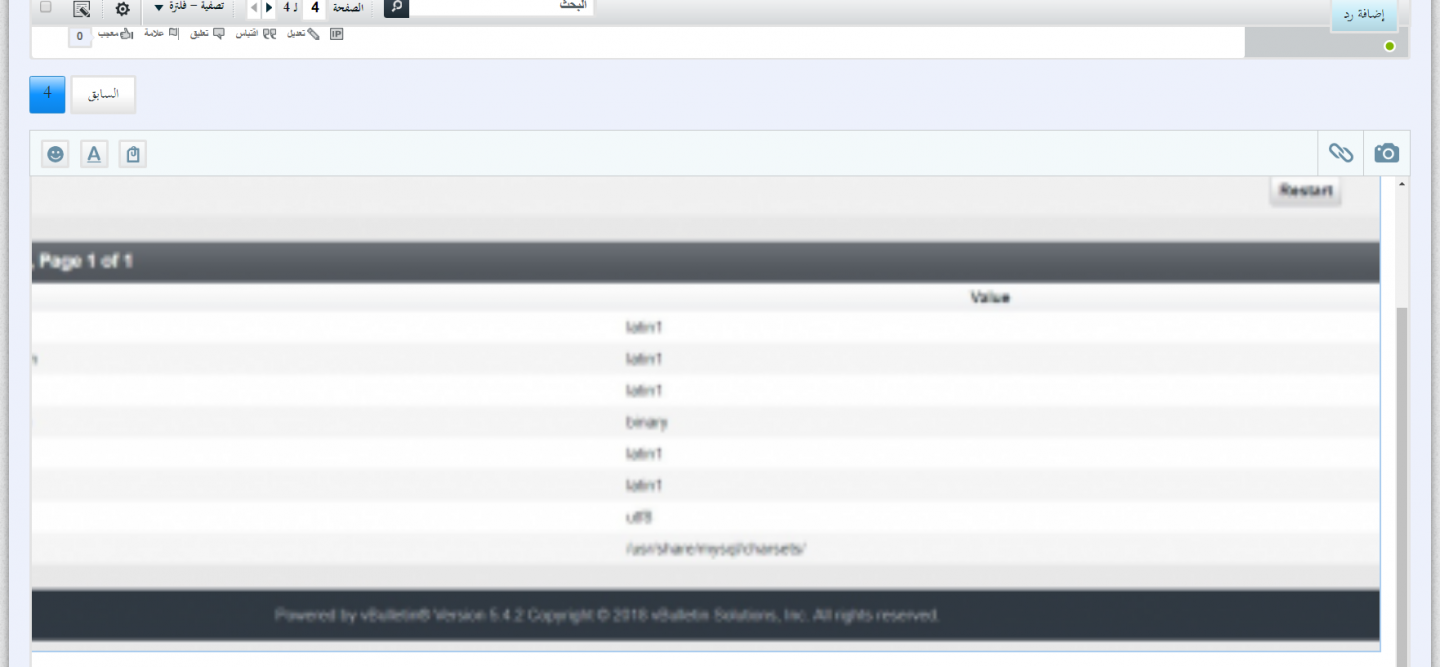
Task: Click the page number 4 field
Action: (315, 7)
